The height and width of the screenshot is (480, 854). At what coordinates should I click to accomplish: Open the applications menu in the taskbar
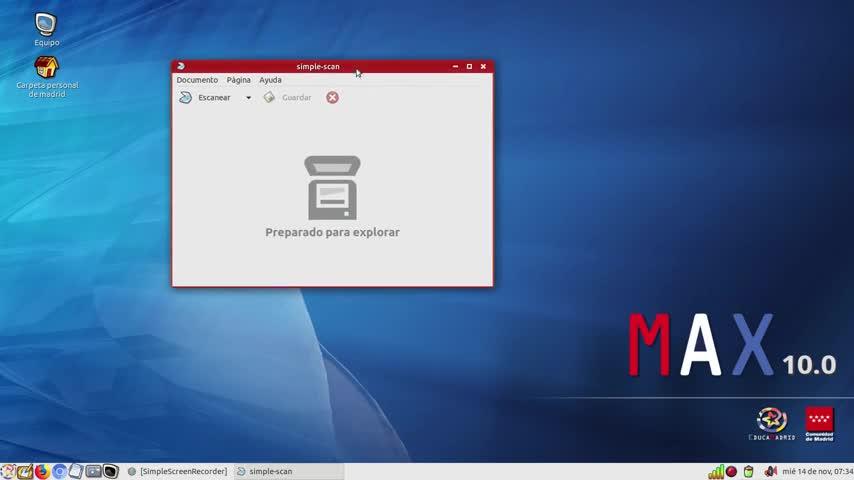8,471
